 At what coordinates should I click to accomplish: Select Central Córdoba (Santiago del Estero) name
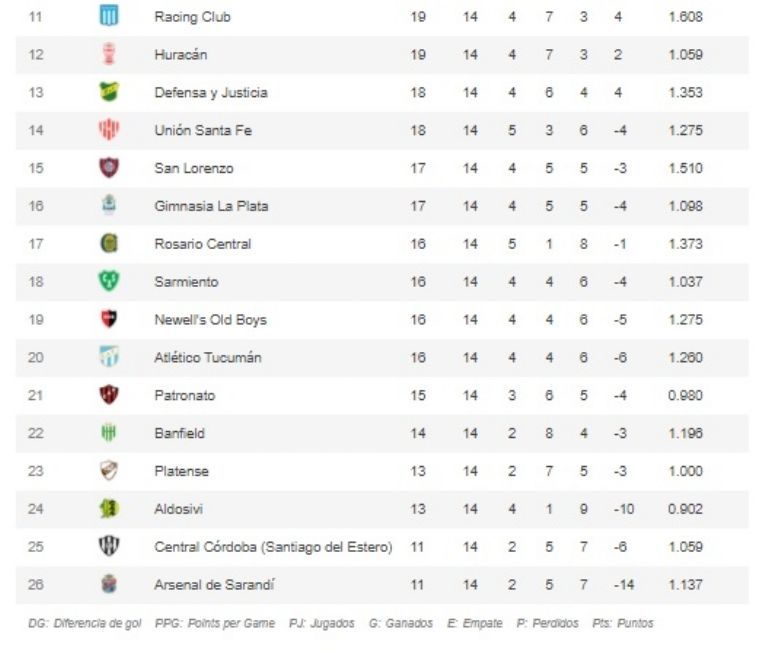click(273, 547)
